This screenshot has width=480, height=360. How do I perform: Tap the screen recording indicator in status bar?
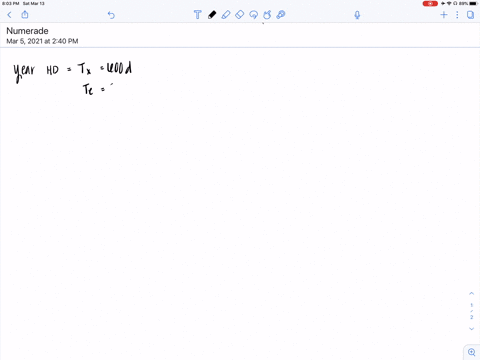[x=430, y=4]
